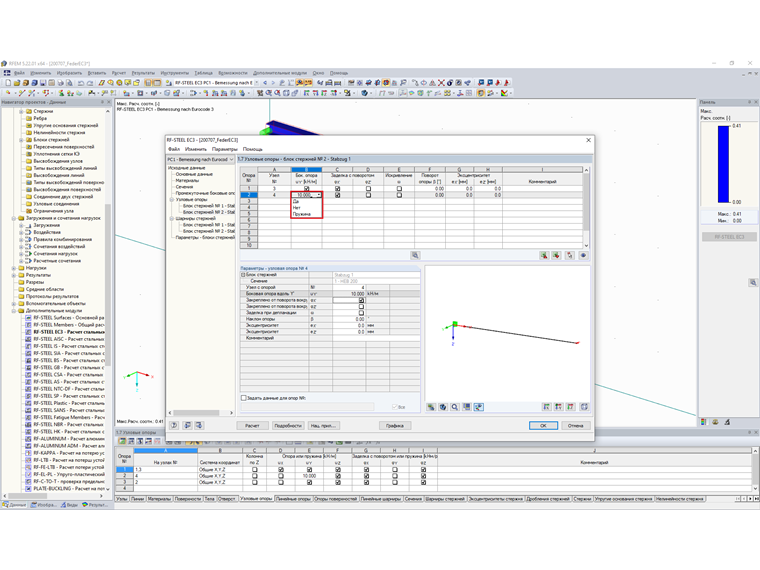Screen dimensions: 760x570
Task: Click the 'Расчет' button in the dialog
Action: (252, 426)
